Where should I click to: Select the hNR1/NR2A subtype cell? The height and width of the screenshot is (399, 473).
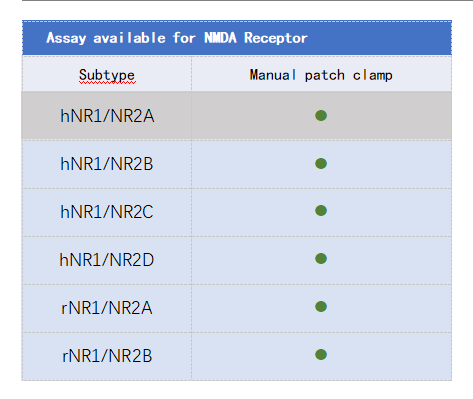coord(107,116)
